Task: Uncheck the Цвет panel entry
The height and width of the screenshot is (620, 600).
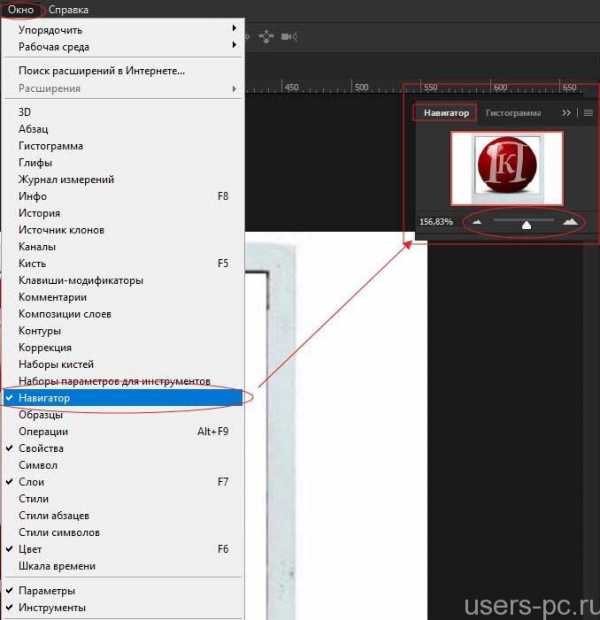Action: (x=123, y=549)
